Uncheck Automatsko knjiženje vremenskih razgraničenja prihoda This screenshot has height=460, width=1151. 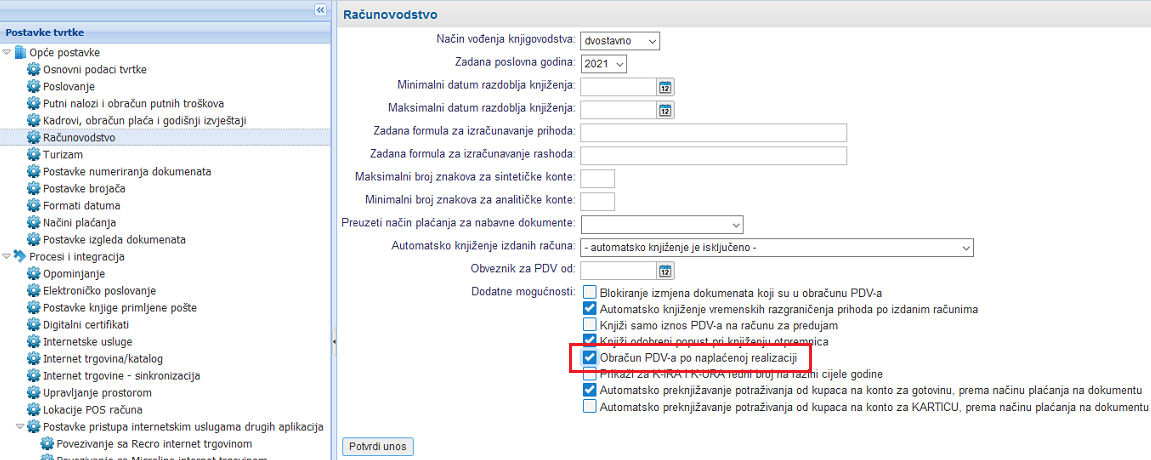589,309
